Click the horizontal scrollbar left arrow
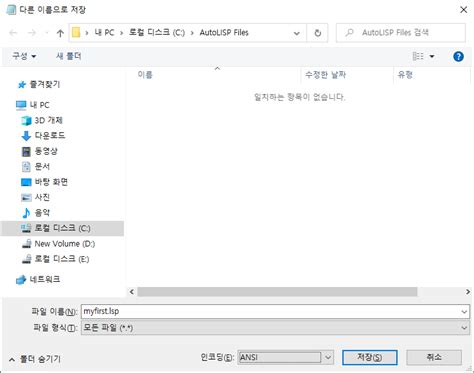Viewport: 474px width, 373px height. click(x=132, y=292)
